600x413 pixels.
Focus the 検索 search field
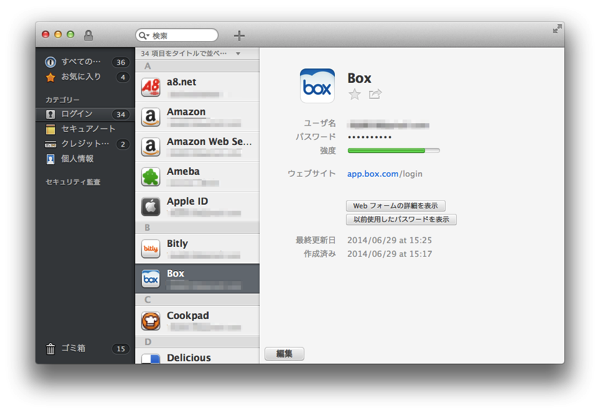pos(177,35)
